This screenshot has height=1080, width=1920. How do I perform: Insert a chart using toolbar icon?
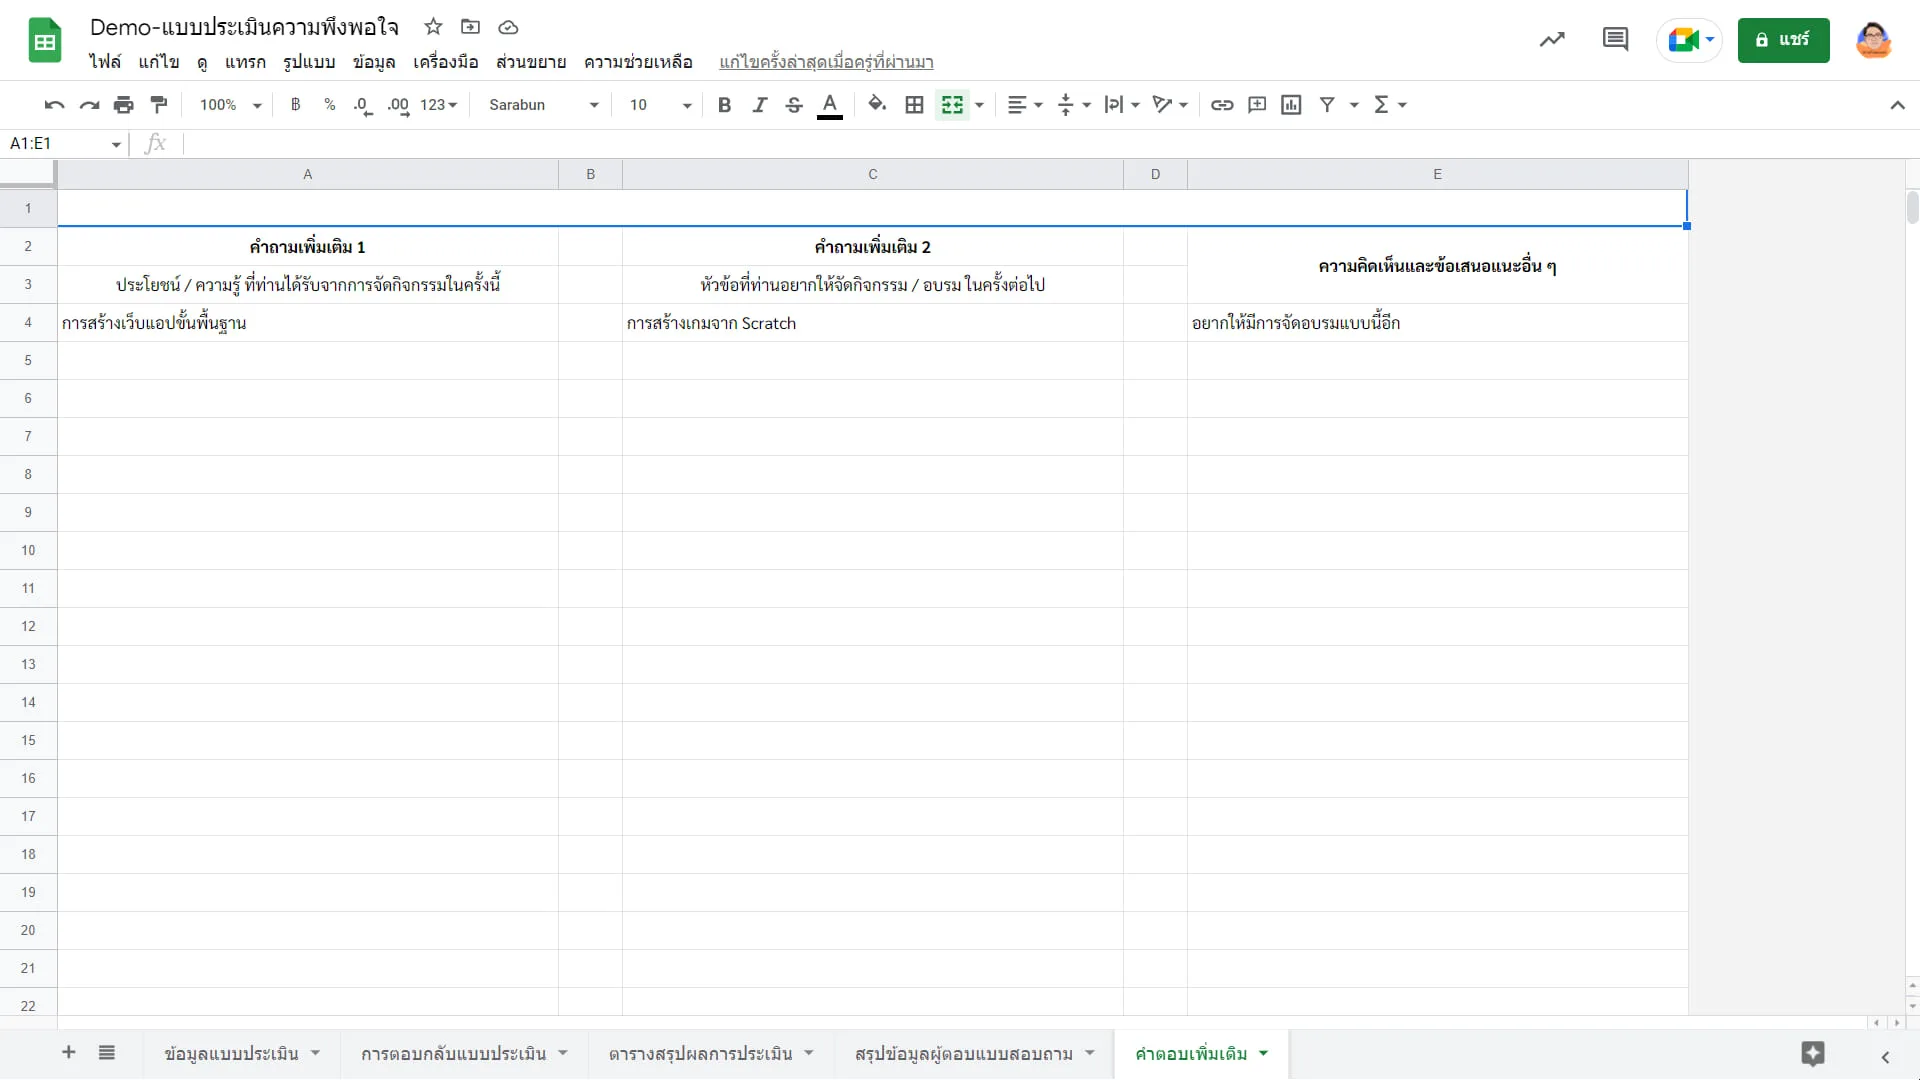[1291, 104]
